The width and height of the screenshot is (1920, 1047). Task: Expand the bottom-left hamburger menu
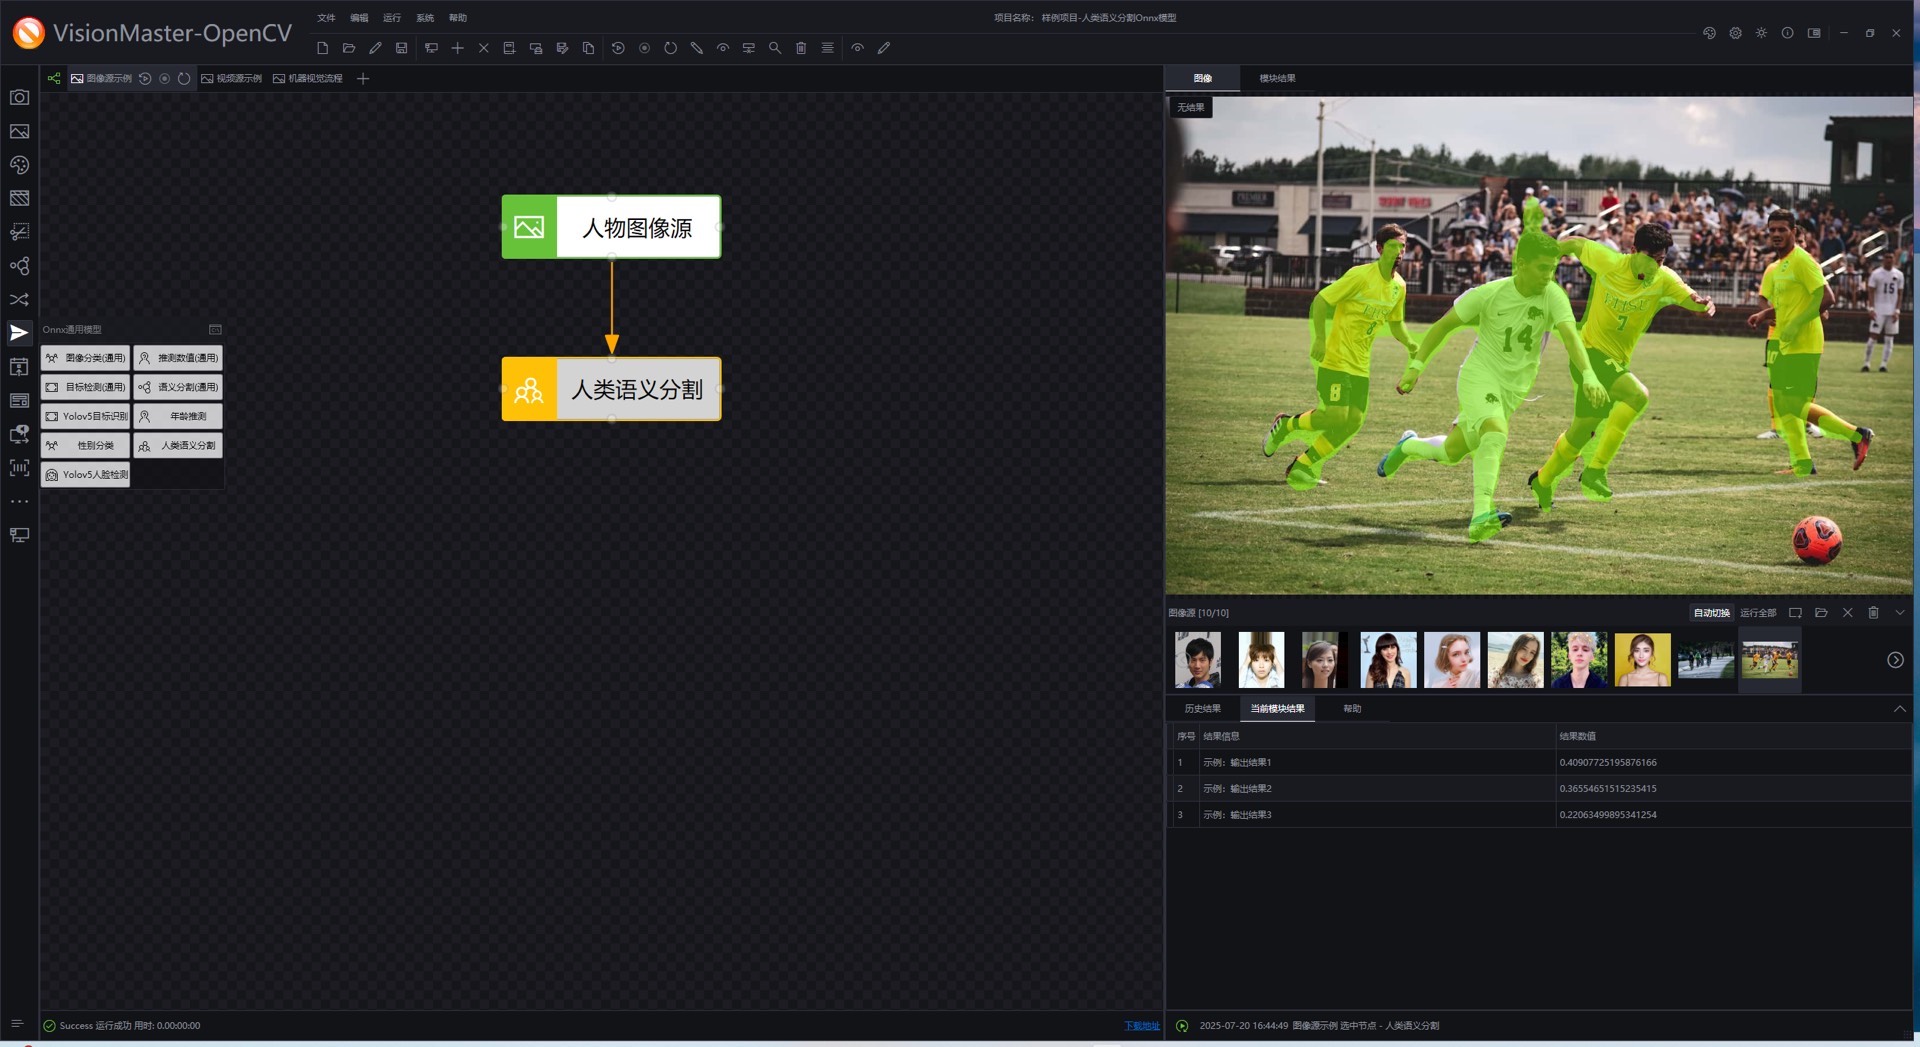[x=17, y=1024]
